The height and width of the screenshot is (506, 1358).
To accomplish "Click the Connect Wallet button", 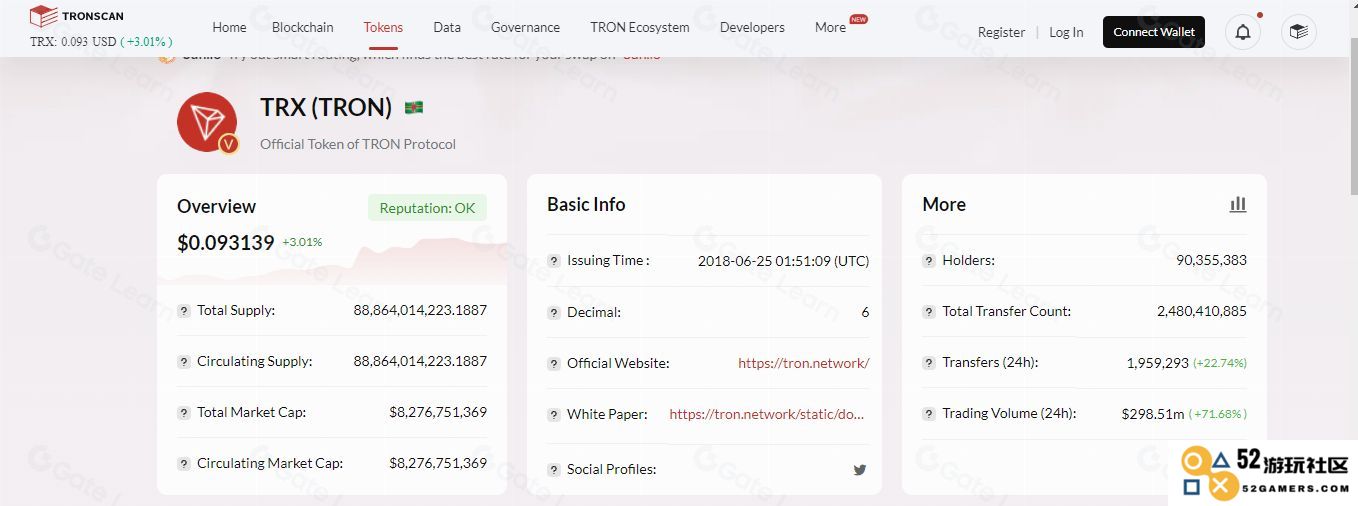I will pyautogui.click(x=1154, y=32).
